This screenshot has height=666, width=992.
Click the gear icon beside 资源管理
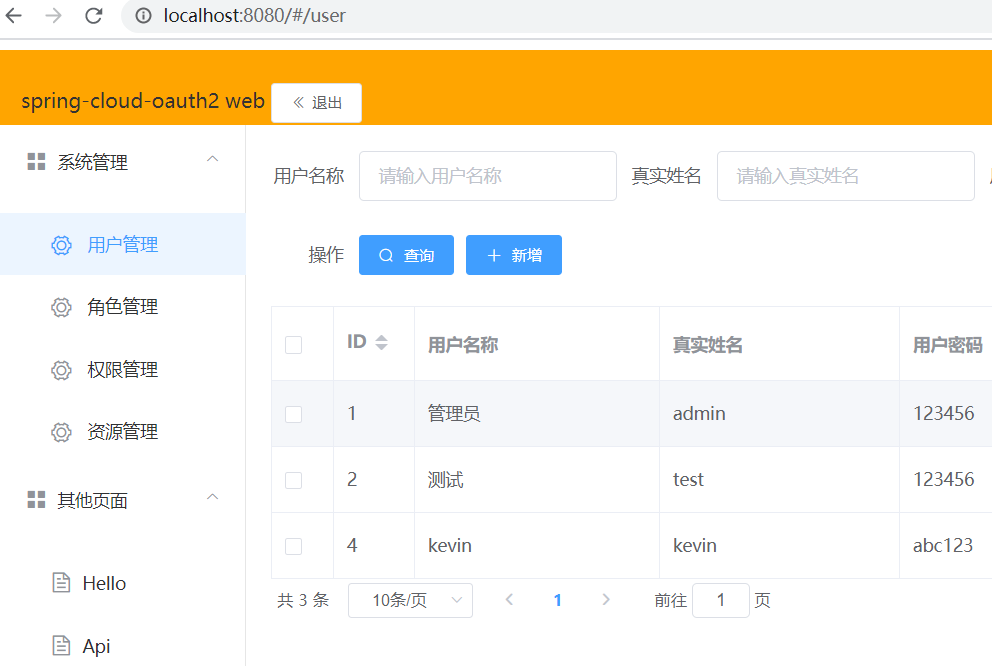click(x=61, y=432)
